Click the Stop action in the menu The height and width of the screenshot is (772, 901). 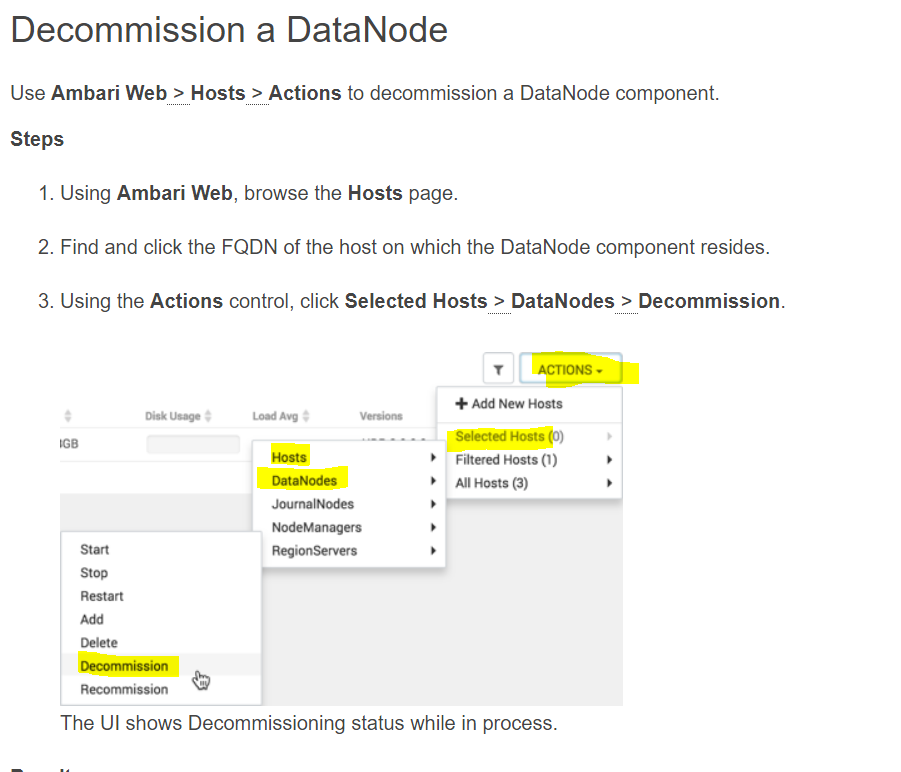click(93, 573)
